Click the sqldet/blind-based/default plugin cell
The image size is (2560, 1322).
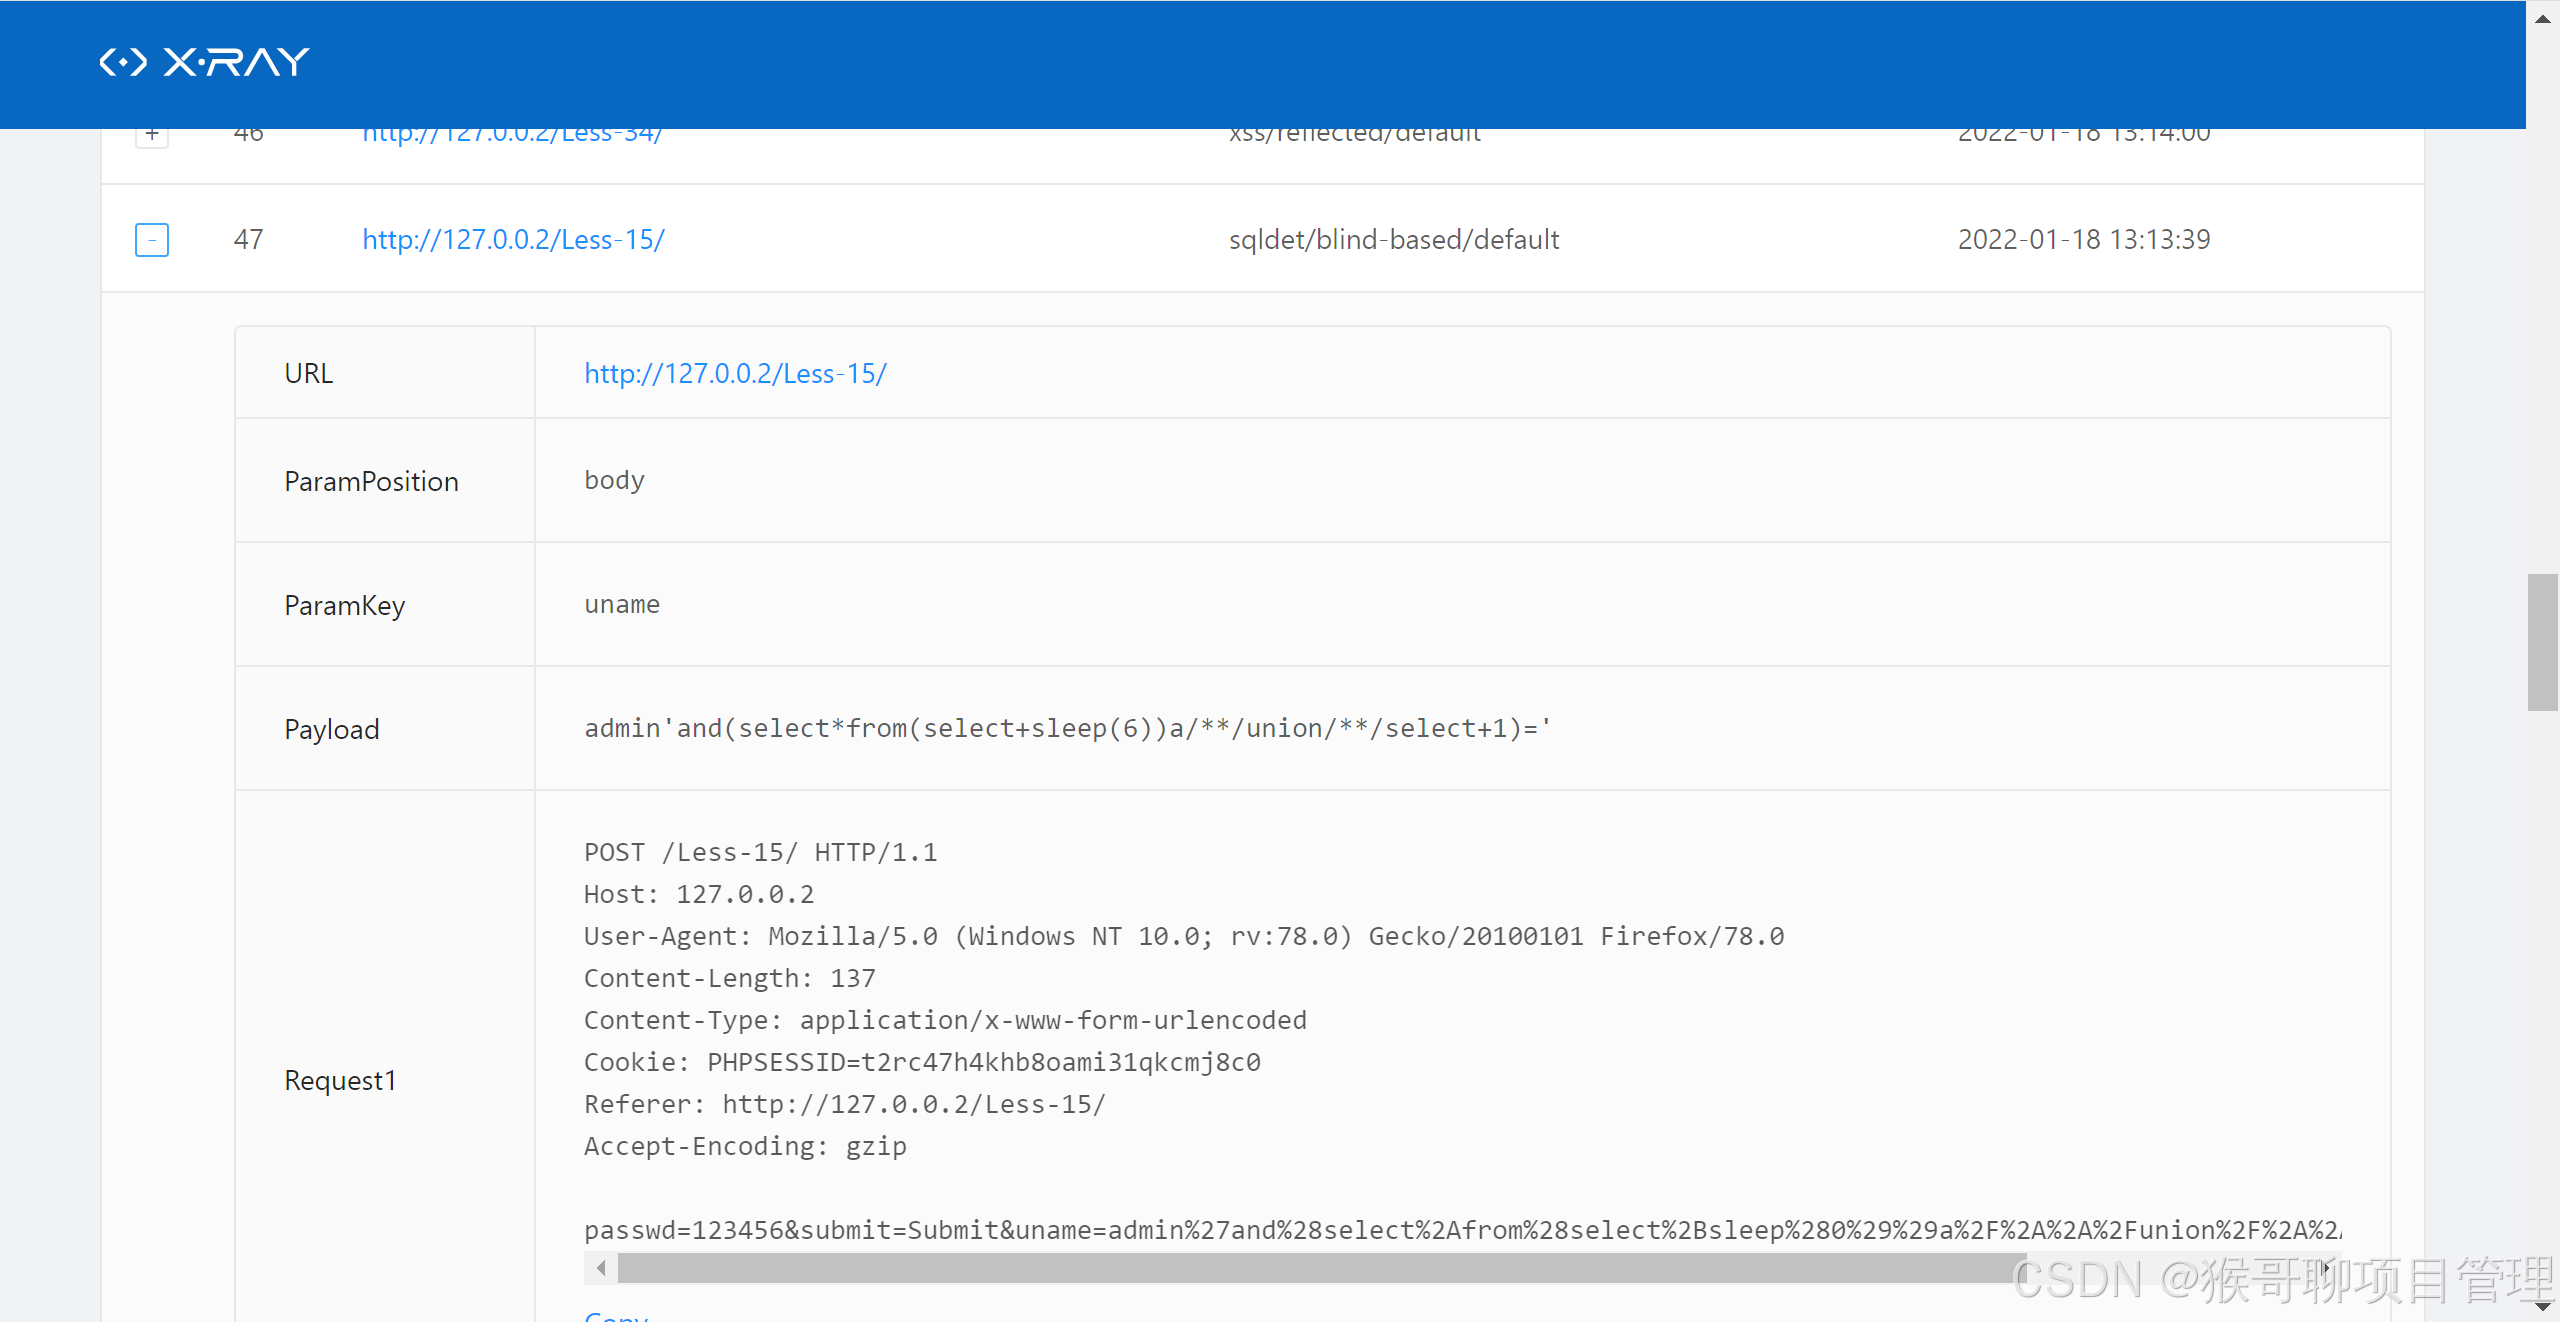coord(1394,240)
